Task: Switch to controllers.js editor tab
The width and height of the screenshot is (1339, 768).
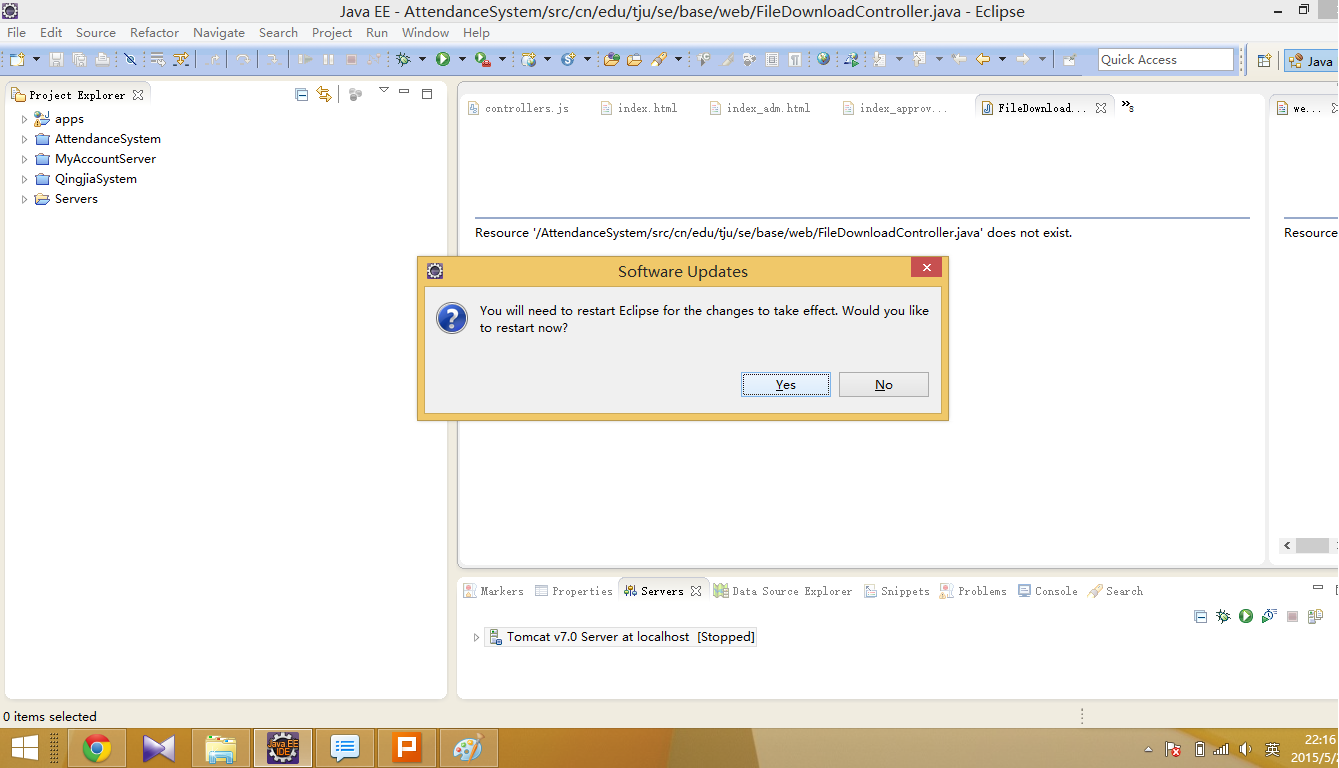Action: coord(518,108)
